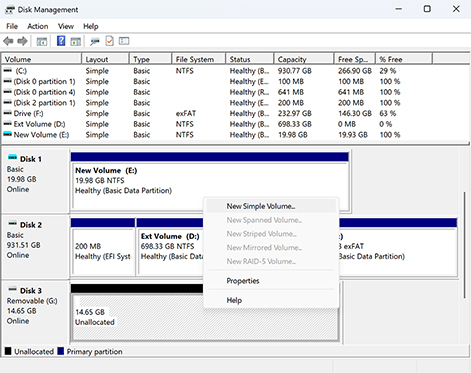
Task: Select the Drive (F:) volume row
Action: coord(235,113)
